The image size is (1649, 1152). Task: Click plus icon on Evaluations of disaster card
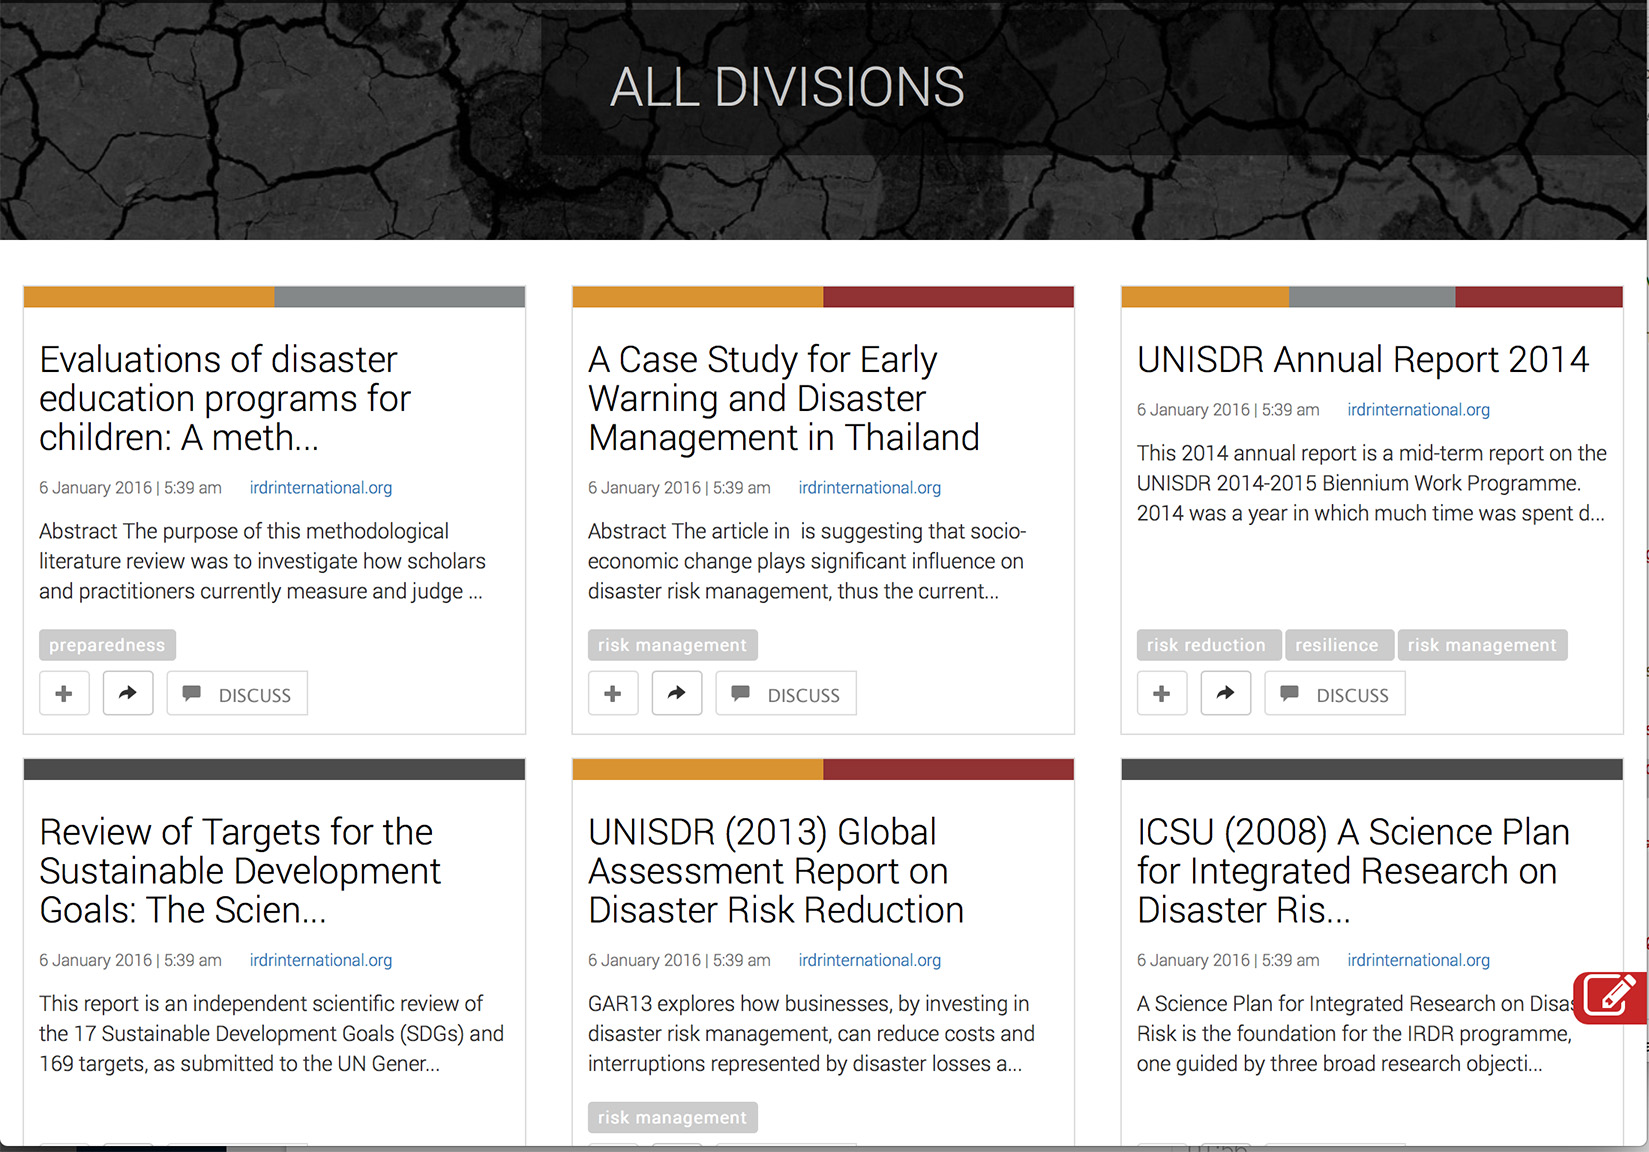click(64, 694)
